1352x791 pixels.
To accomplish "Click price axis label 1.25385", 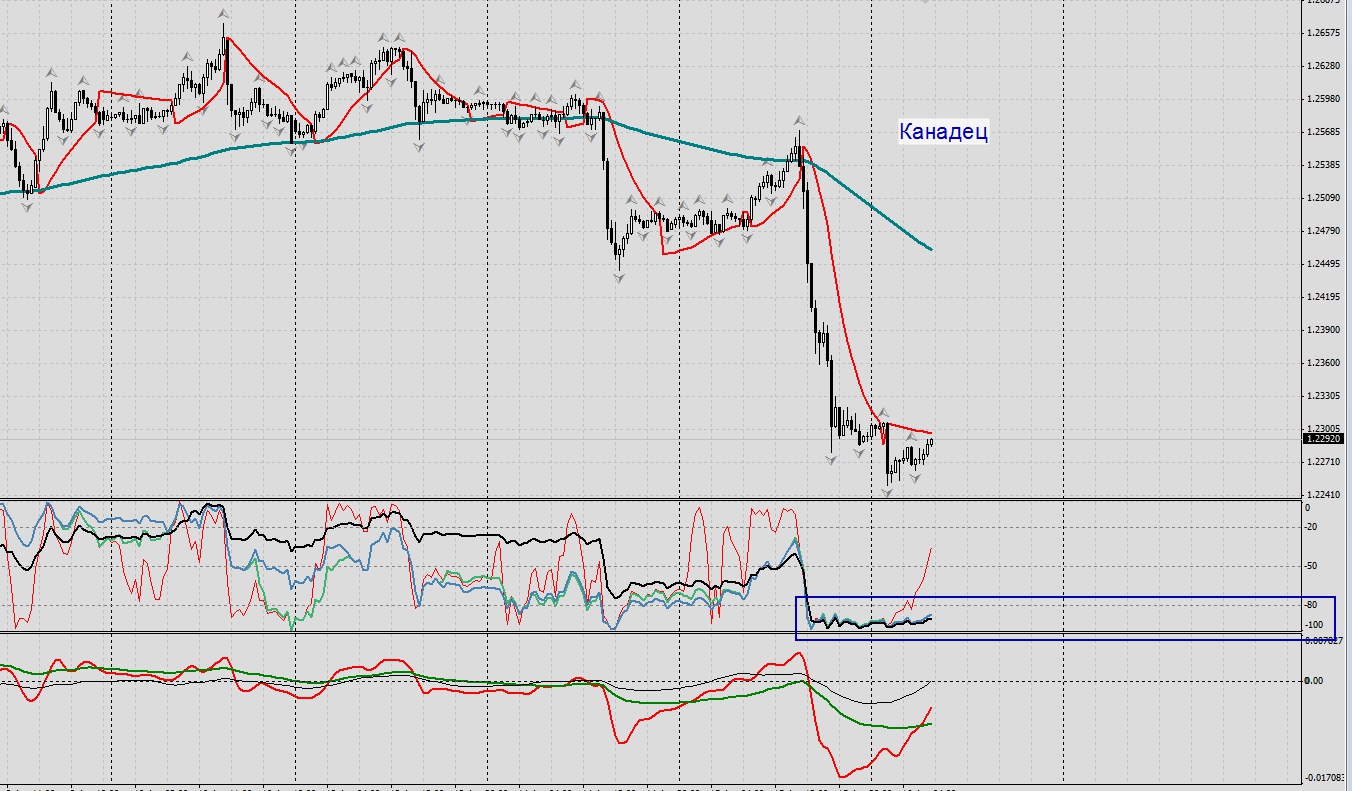I will tap(1324, 165).
